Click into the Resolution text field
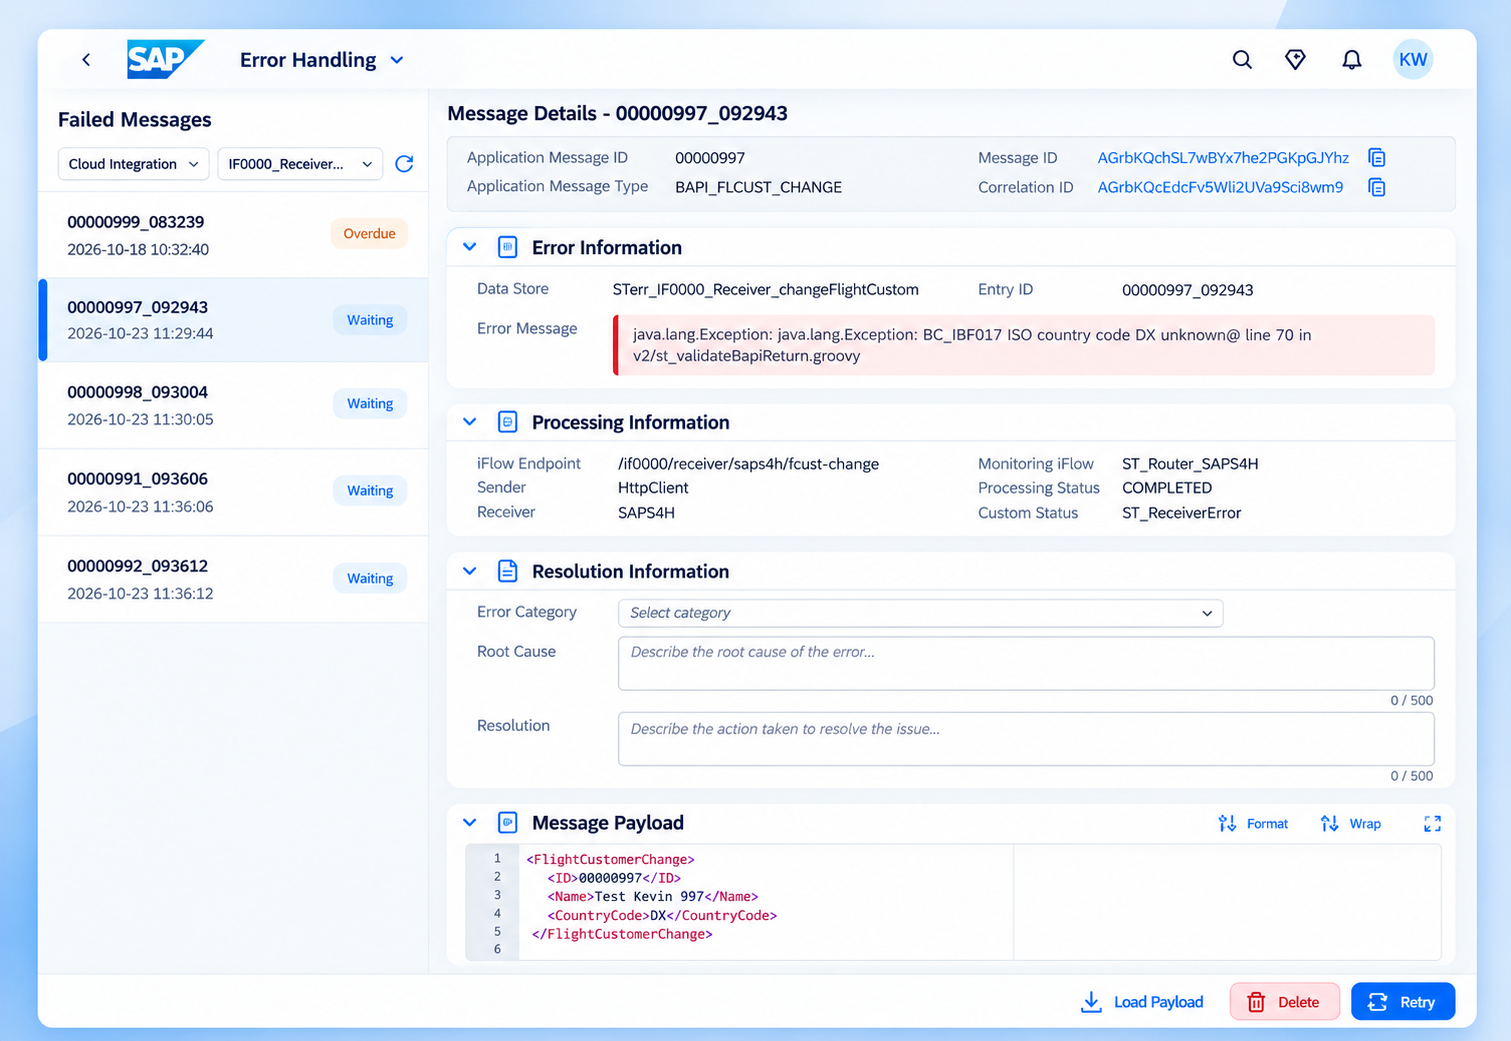1511x1041 pixels. pyautogui.click(x=1026, y=739)
